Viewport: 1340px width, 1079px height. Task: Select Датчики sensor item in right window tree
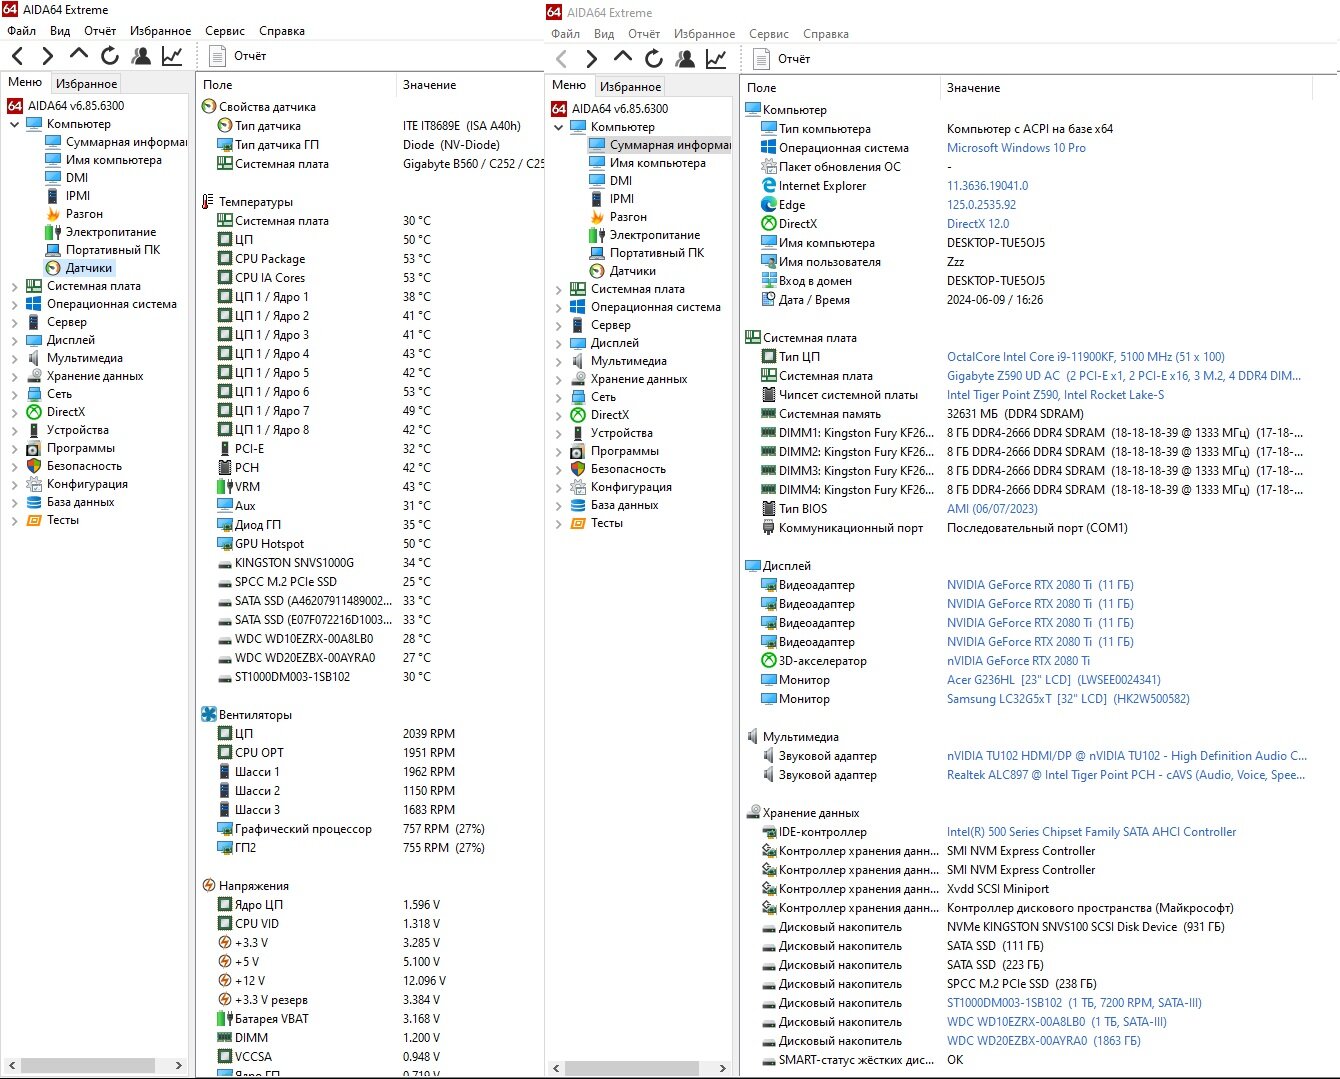623,271
